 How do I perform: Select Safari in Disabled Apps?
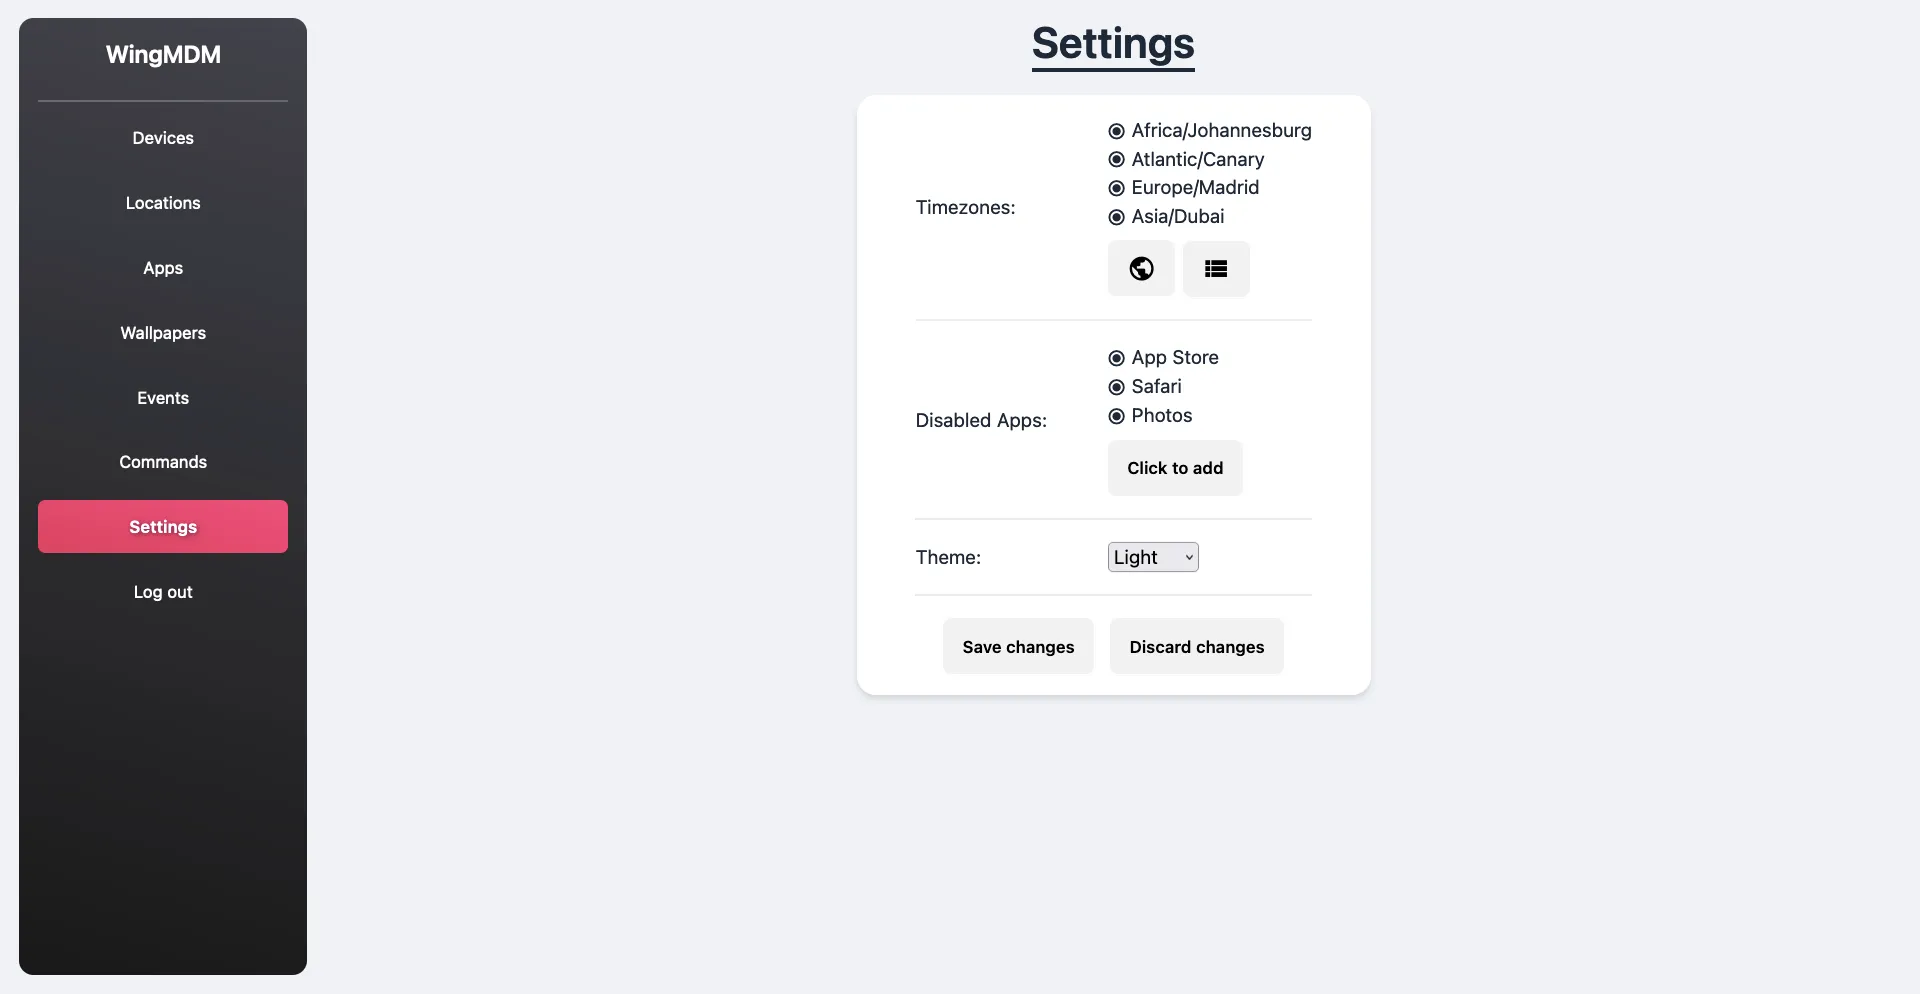1117,387
